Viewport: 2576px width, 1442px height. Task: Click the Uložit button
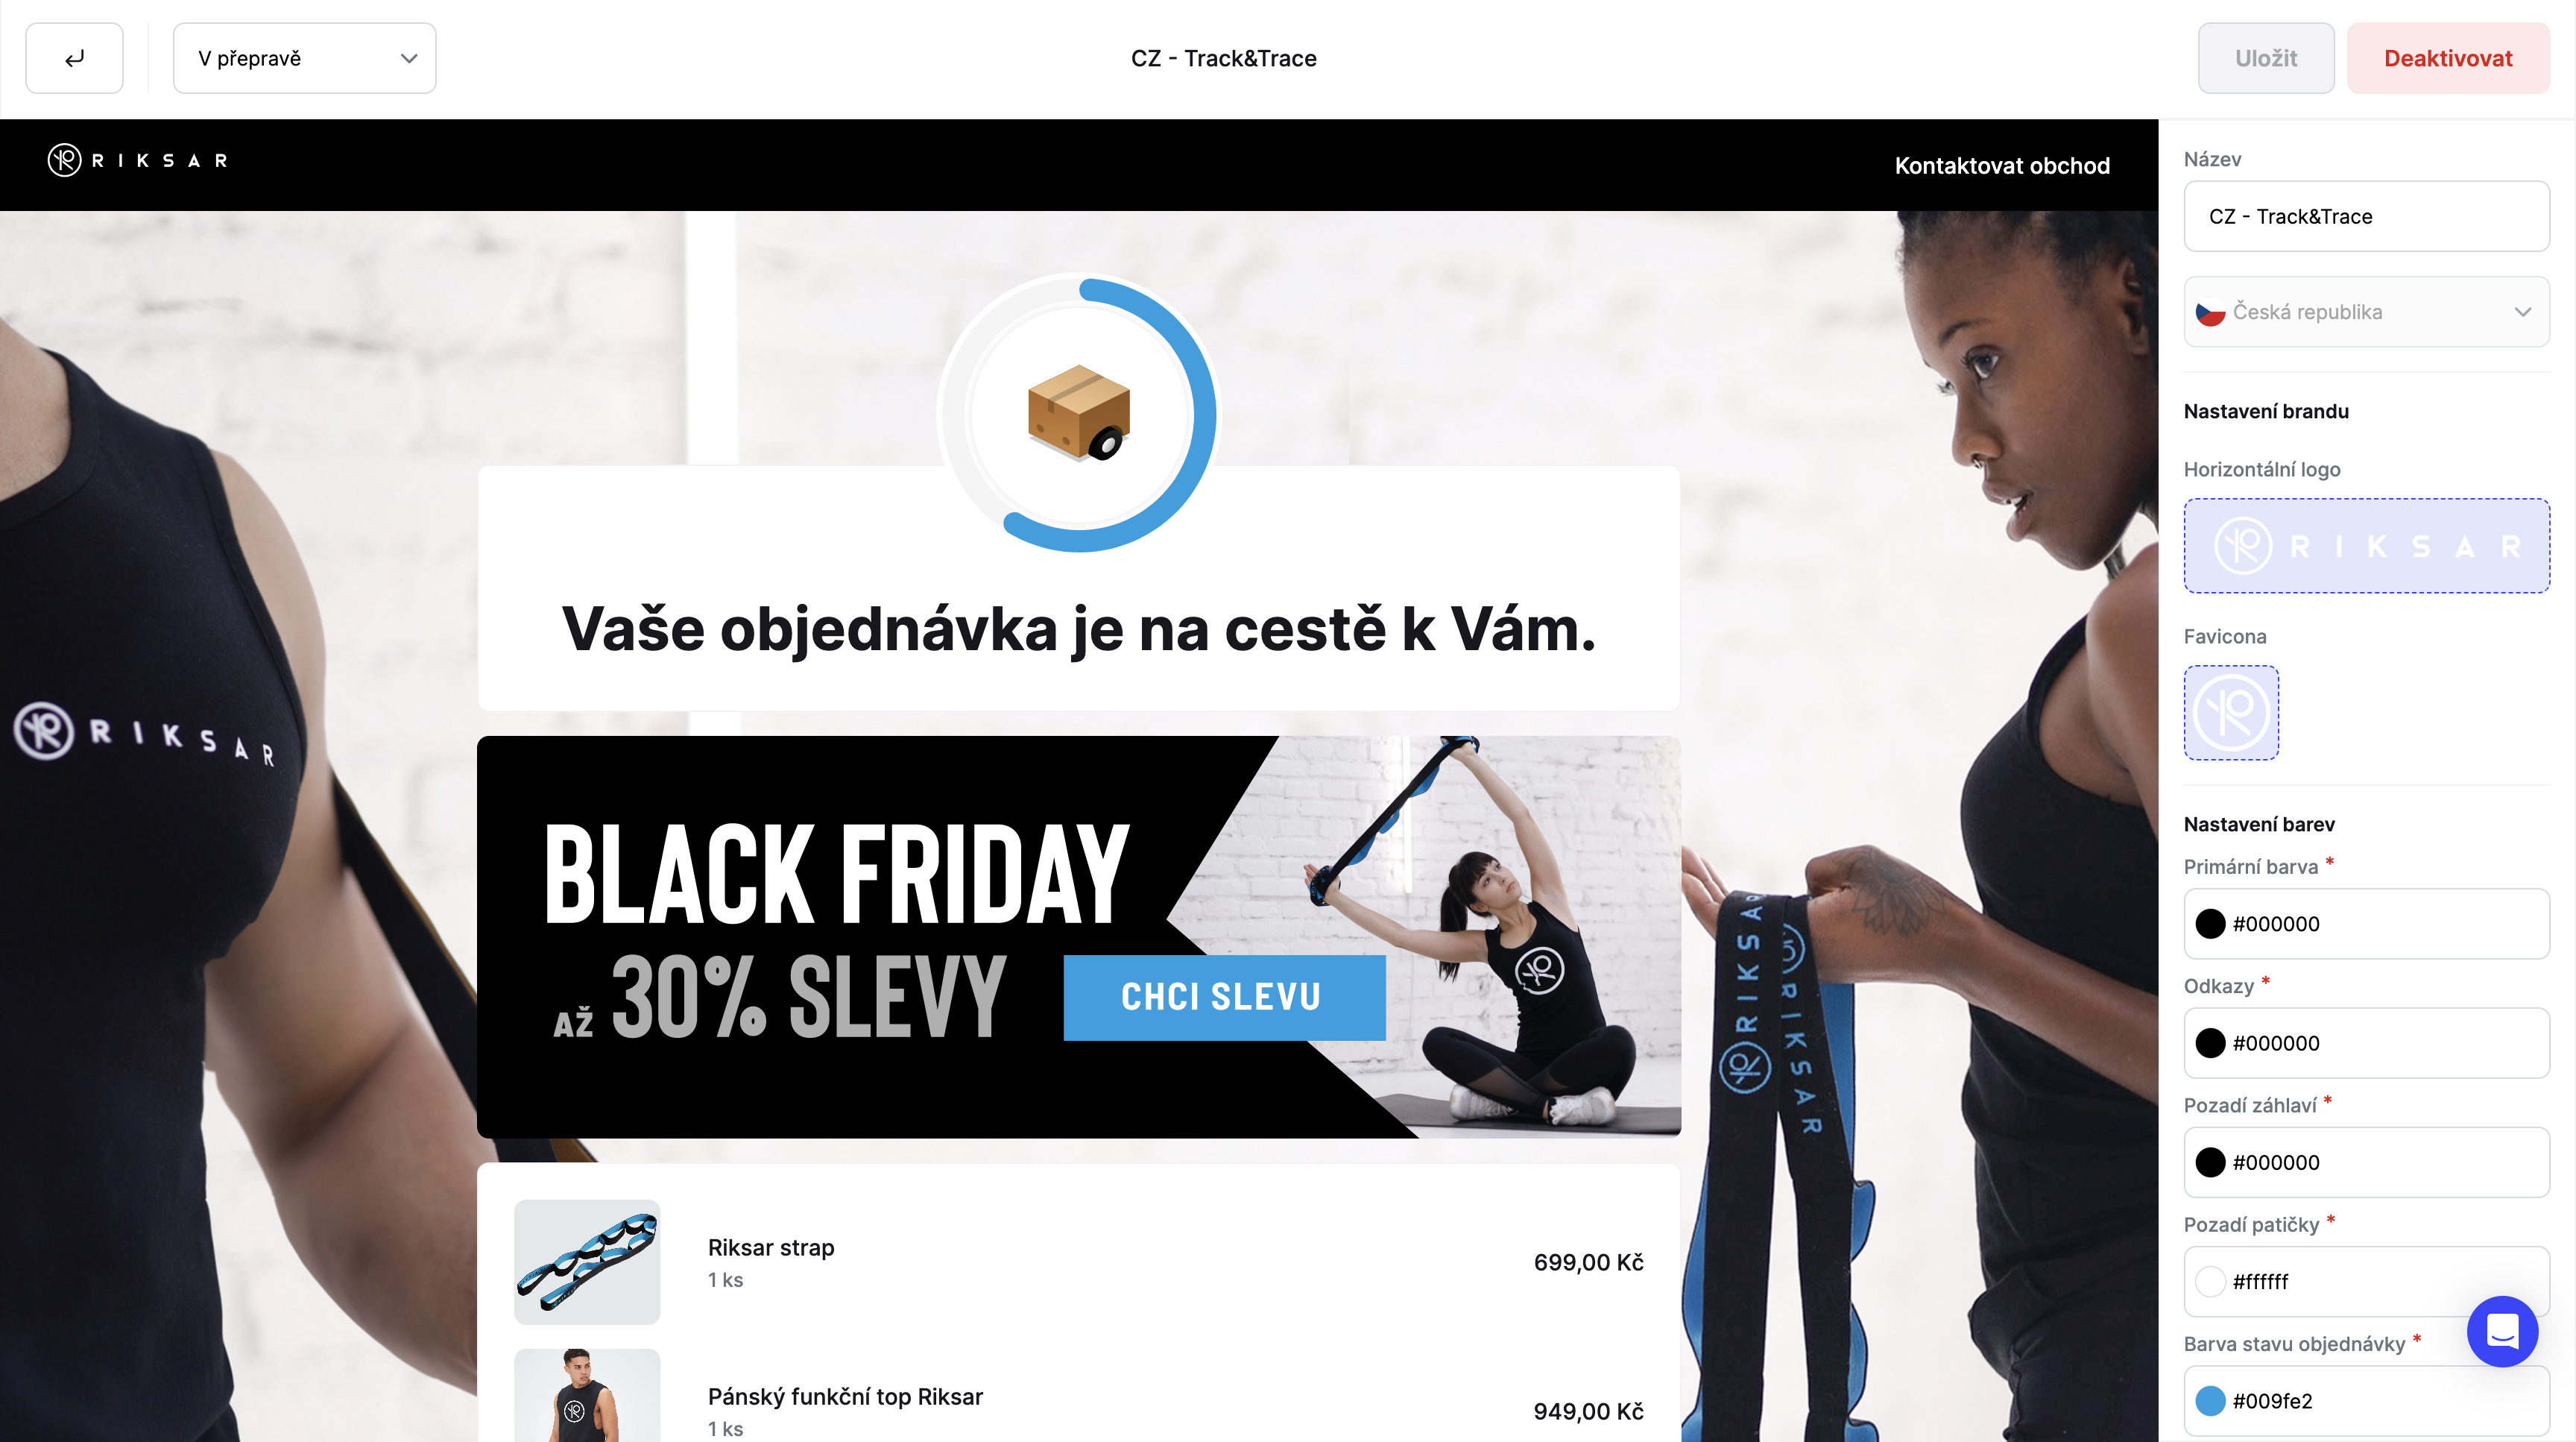(x=2266, y=58)
